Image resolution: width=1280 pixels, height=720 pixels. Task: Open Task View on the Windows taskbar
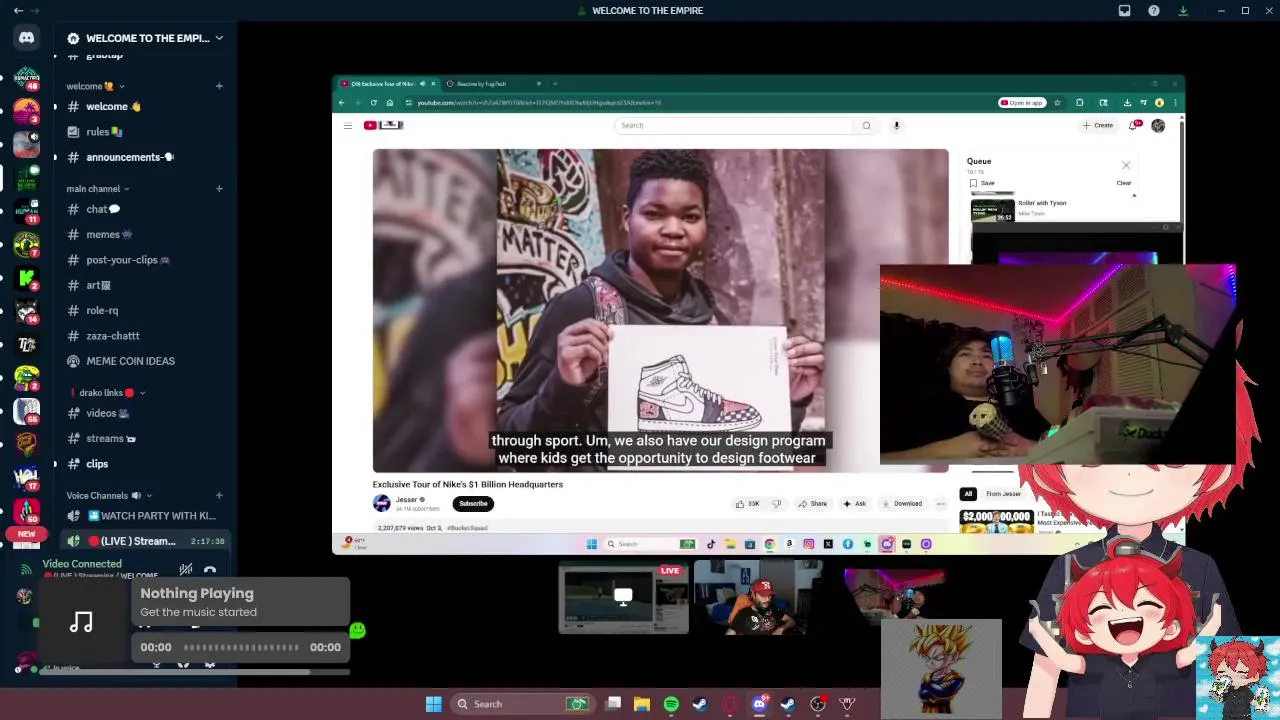click(613, 704)
